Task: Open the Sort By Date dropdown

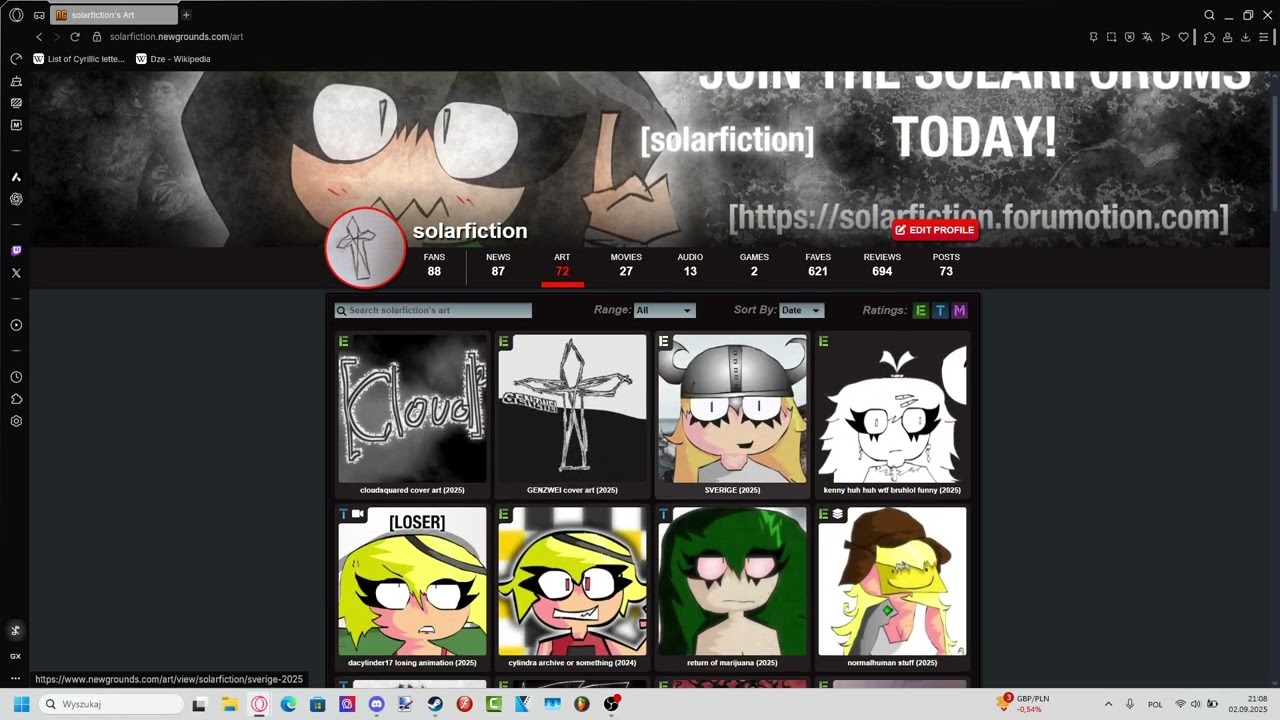Action: click(x=801, y=311)
